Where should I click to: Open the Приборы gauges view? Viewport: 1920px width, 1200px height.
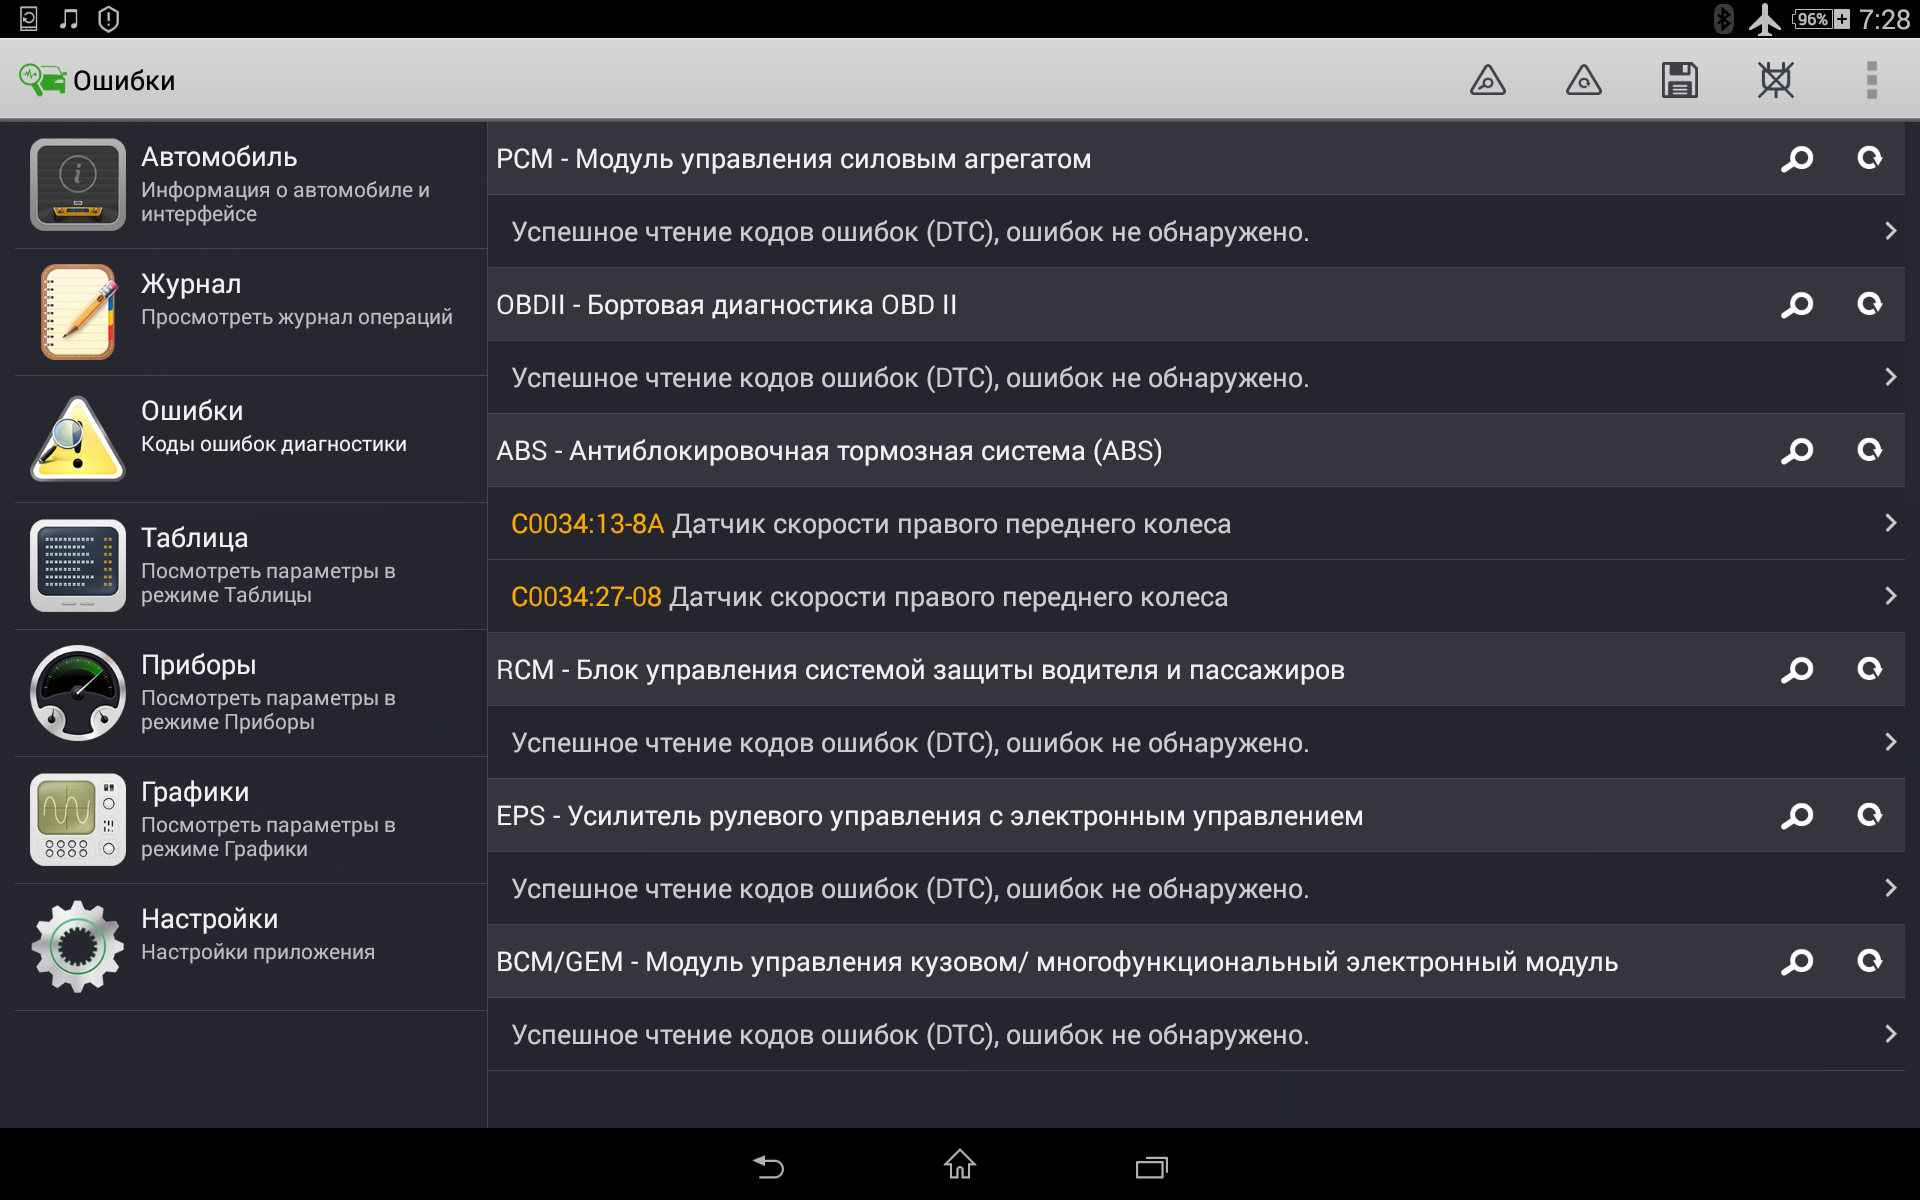250,693
